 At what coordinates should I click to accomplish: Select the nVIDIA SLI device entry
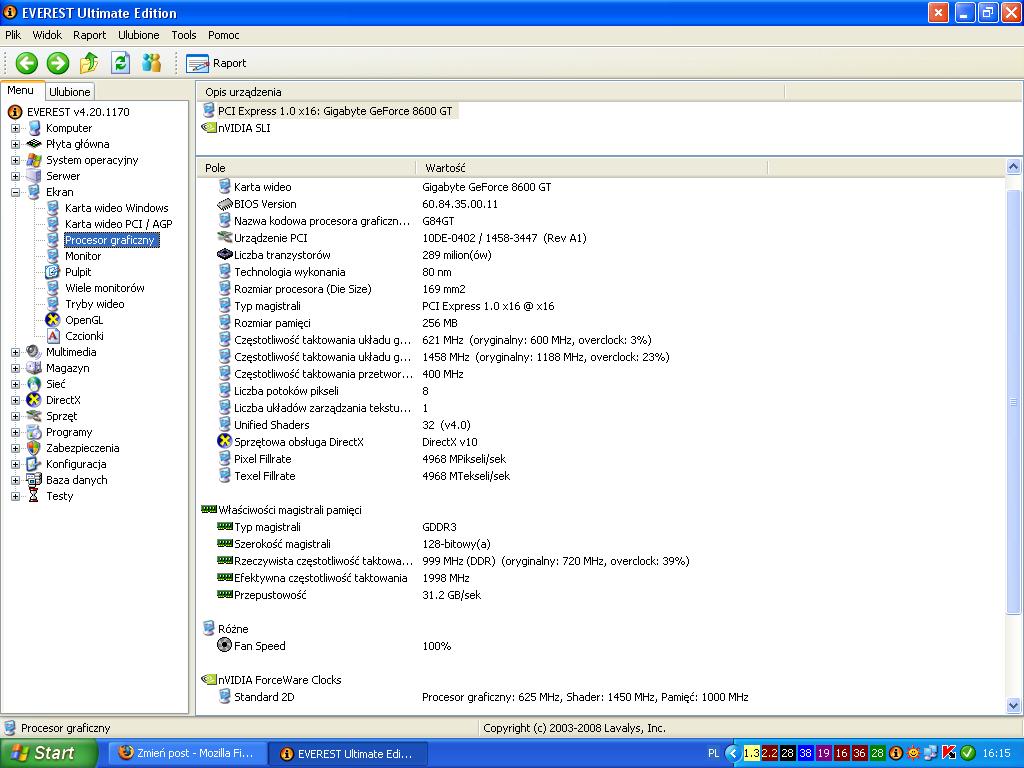[236, 128]
